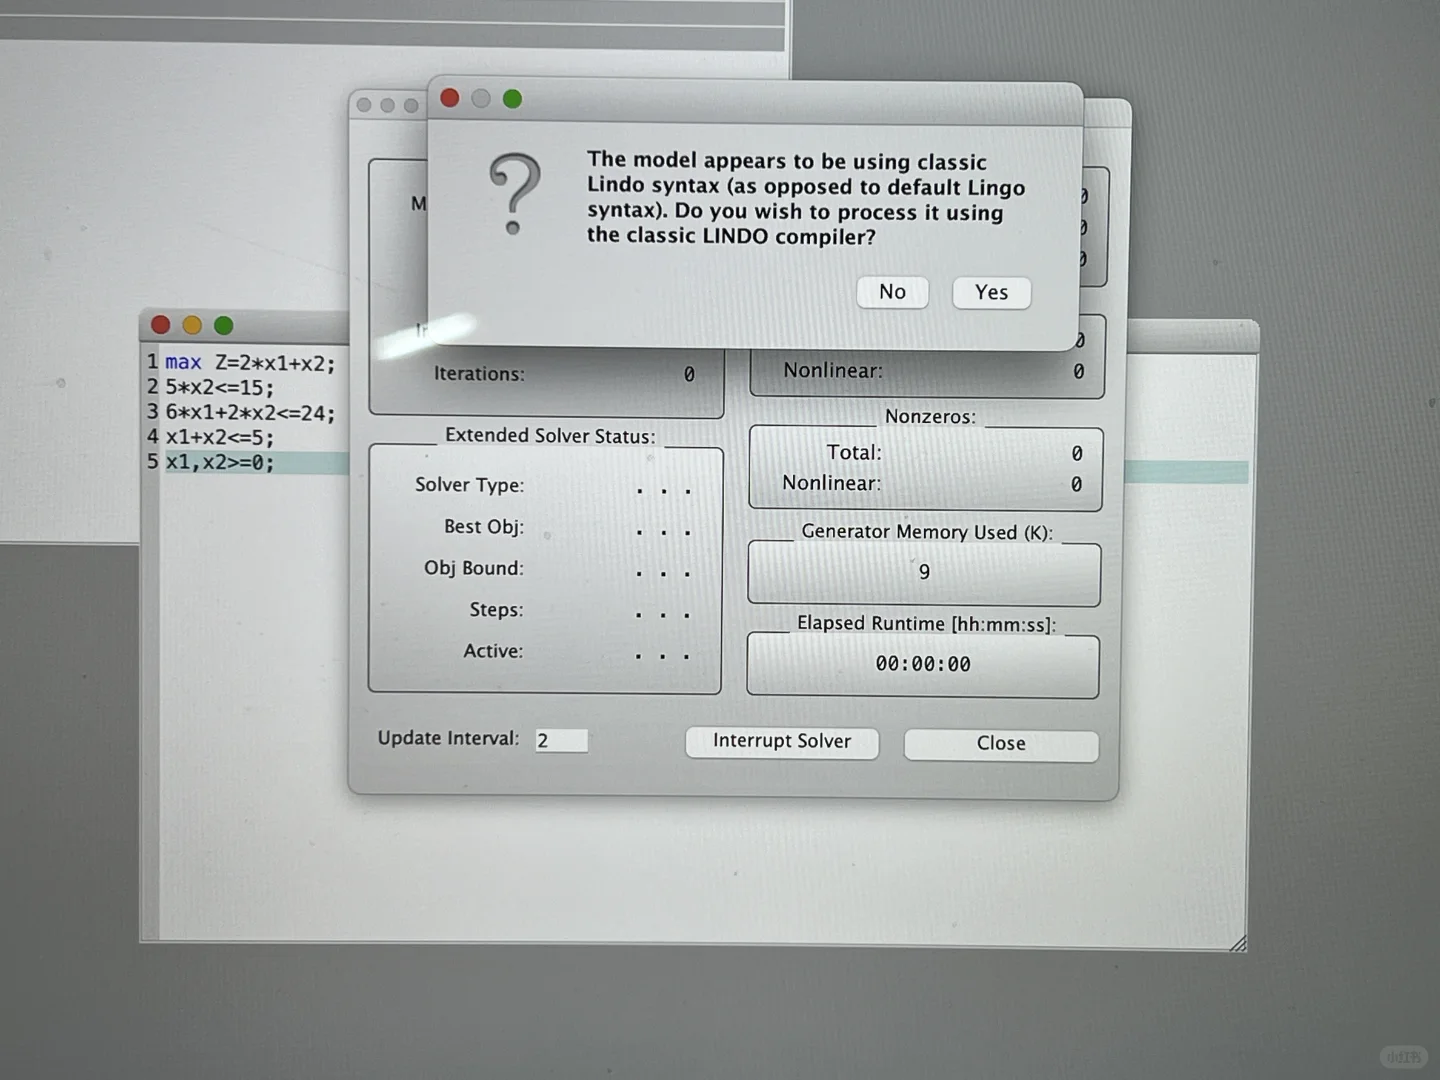Image resolution: width=1440 pixels, height=1080 pixels.
Task: Click the resize grip of editor window
Action: (x=1238, y=943)
